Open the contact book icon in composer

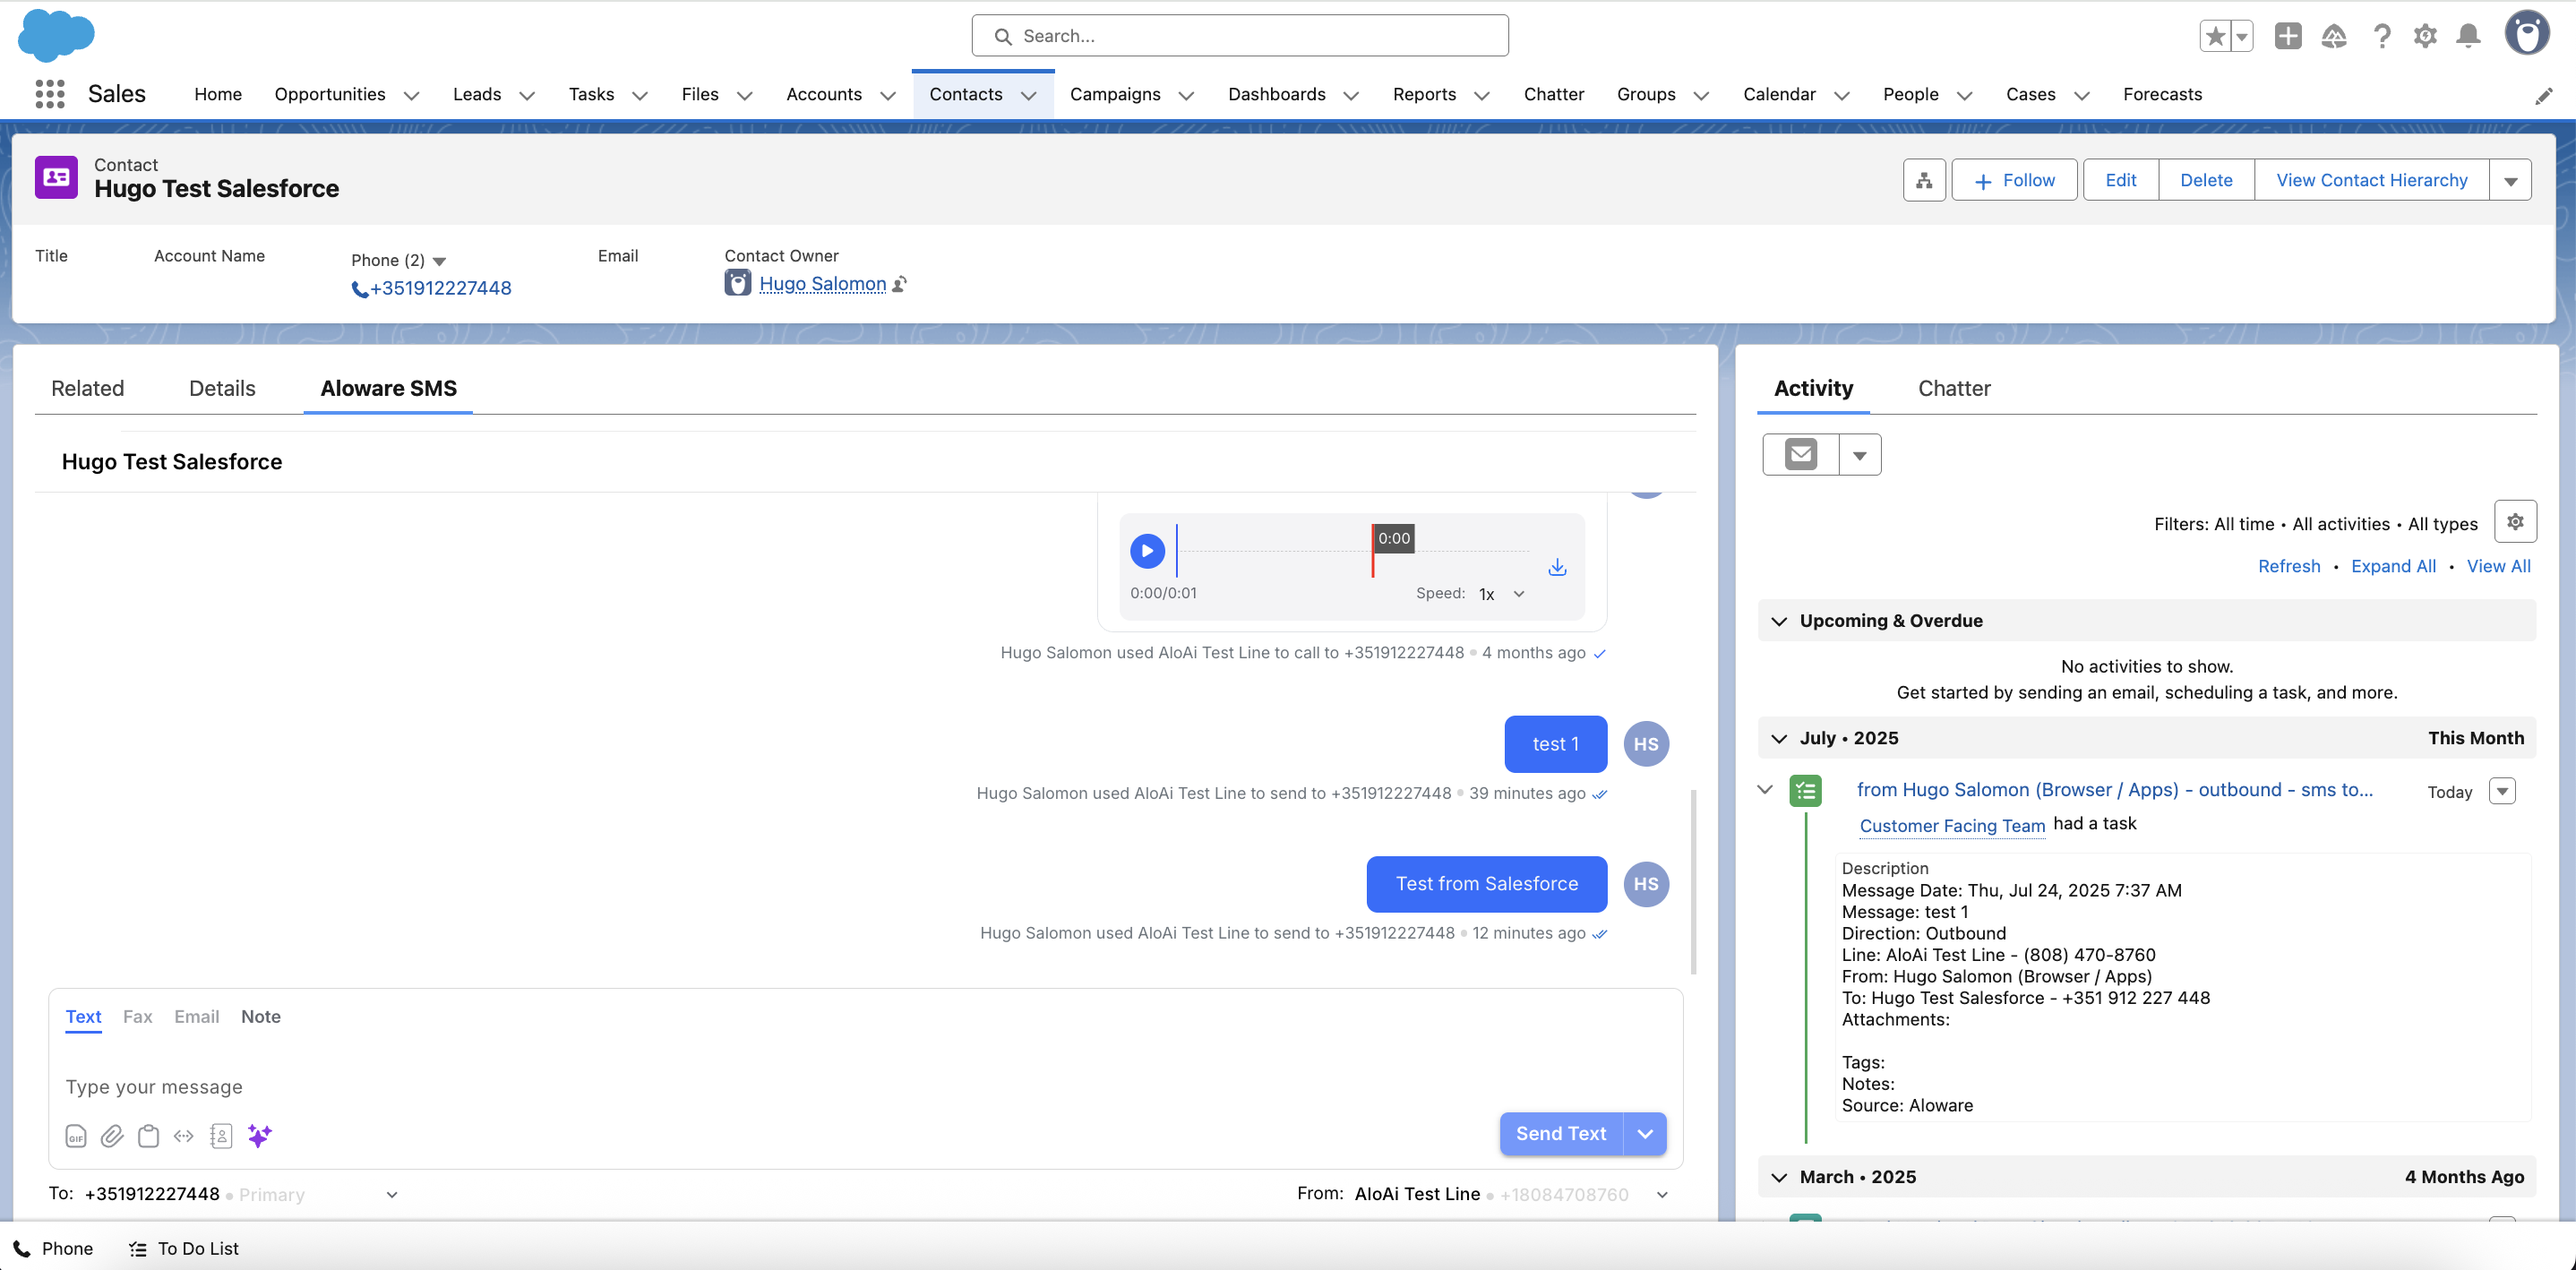[x=221, y=1136]
